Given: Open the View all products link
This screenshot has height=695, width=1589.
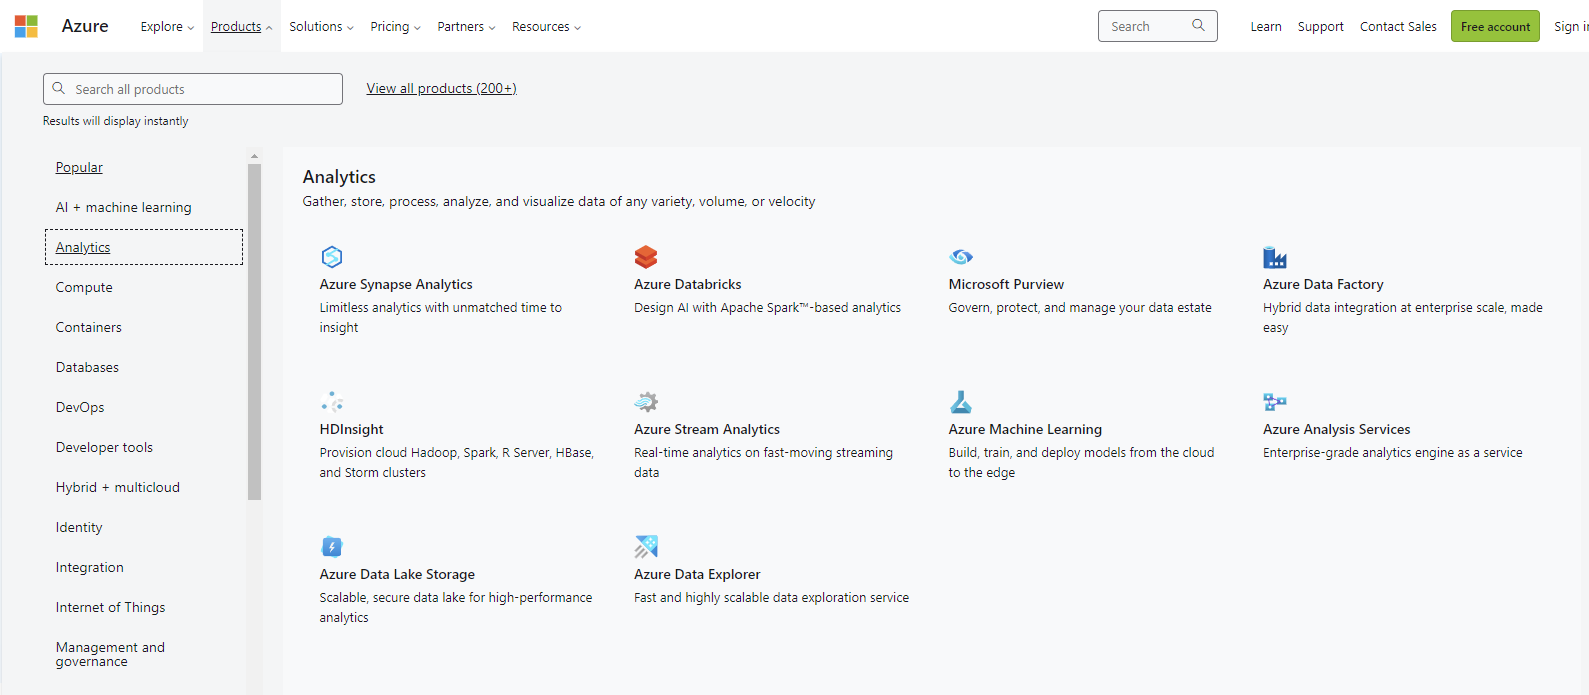Looking at the screenshot, I should point(441,89).
